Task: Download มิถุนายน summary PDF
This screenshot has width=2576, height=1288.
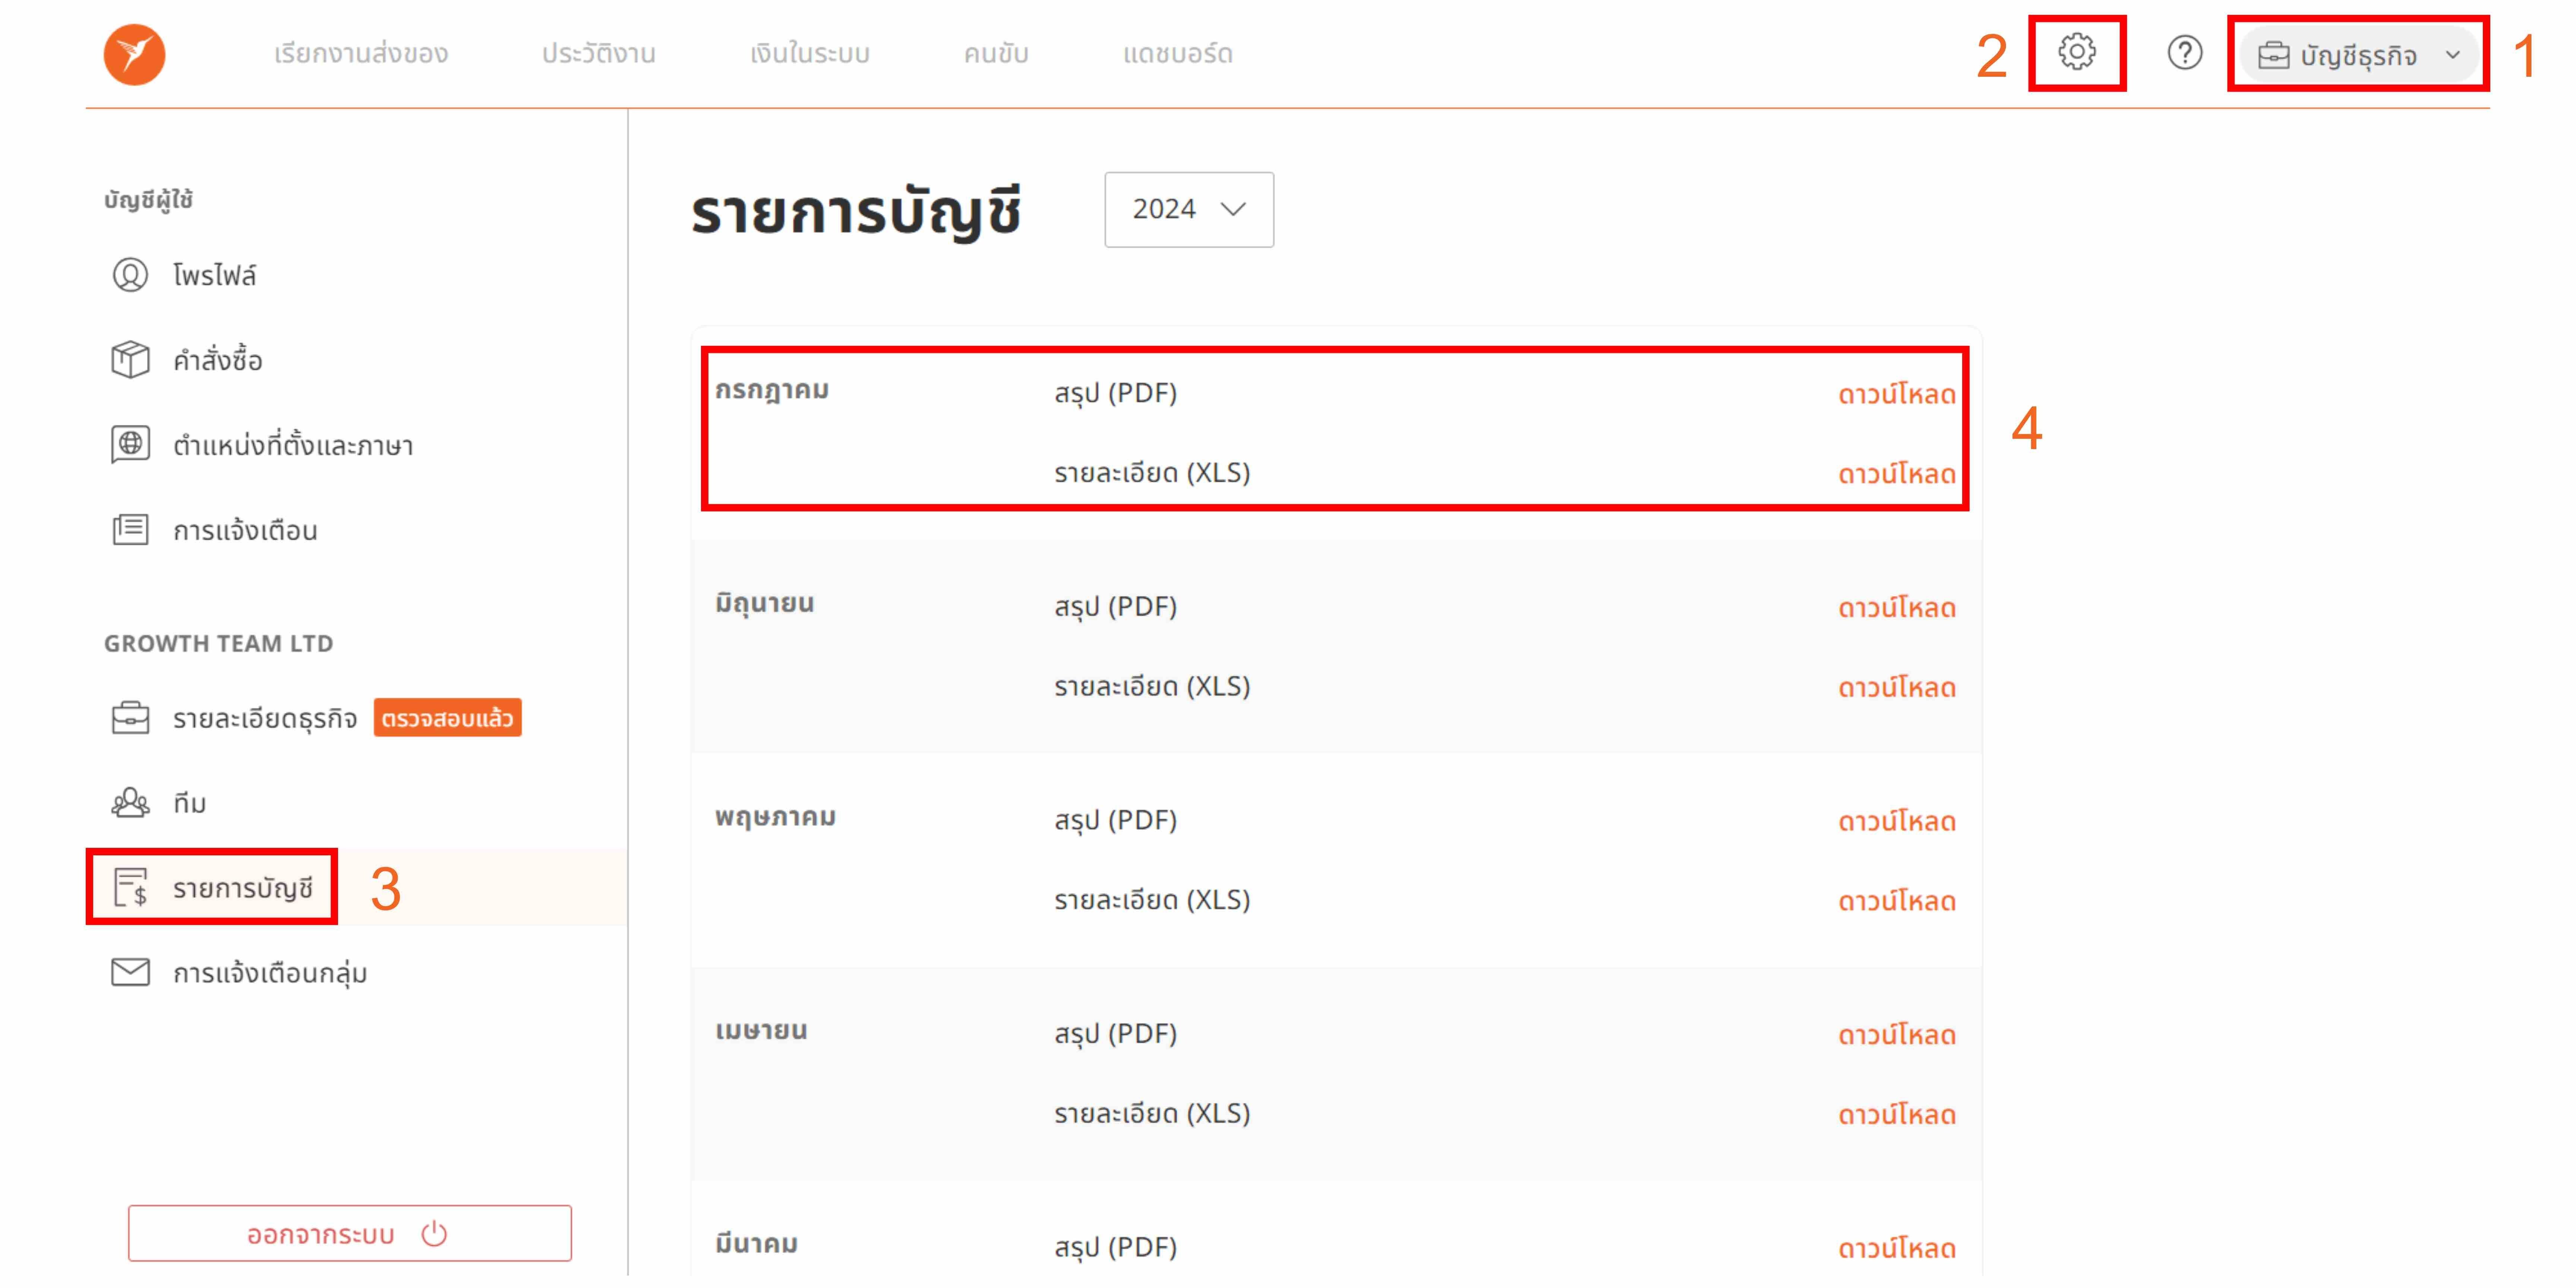Action: (1897, 607)
